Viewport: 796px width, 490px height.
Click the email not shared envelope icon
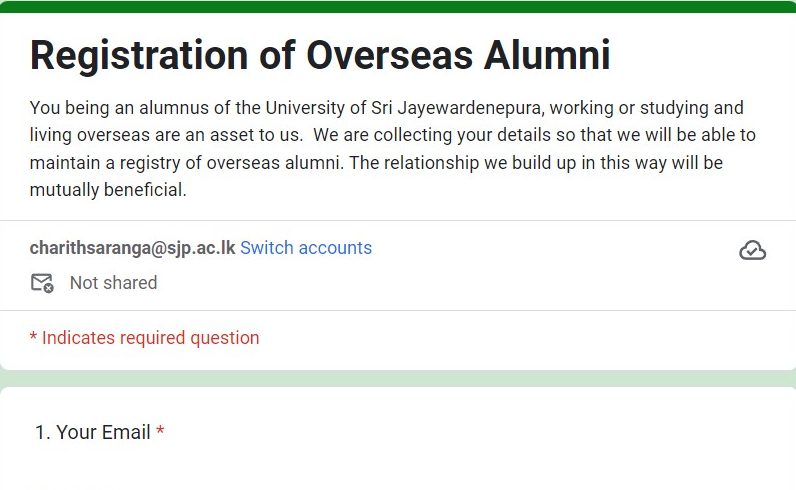coord(42,283)
